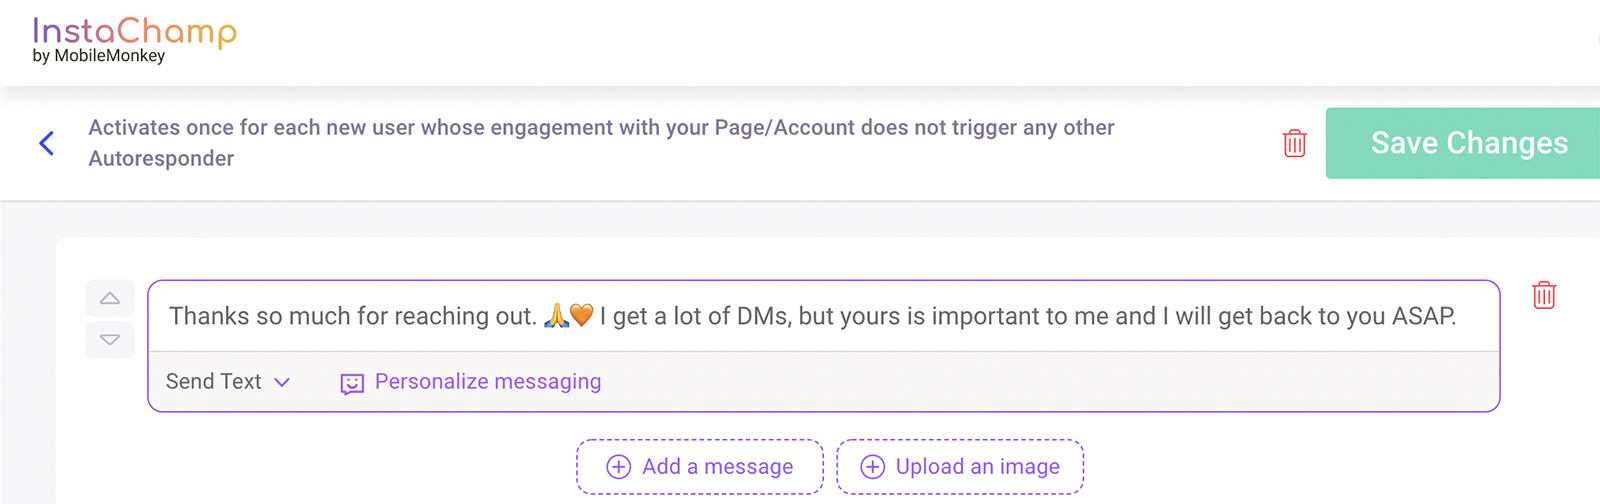Click the Upload an image button

coord(960,467)
